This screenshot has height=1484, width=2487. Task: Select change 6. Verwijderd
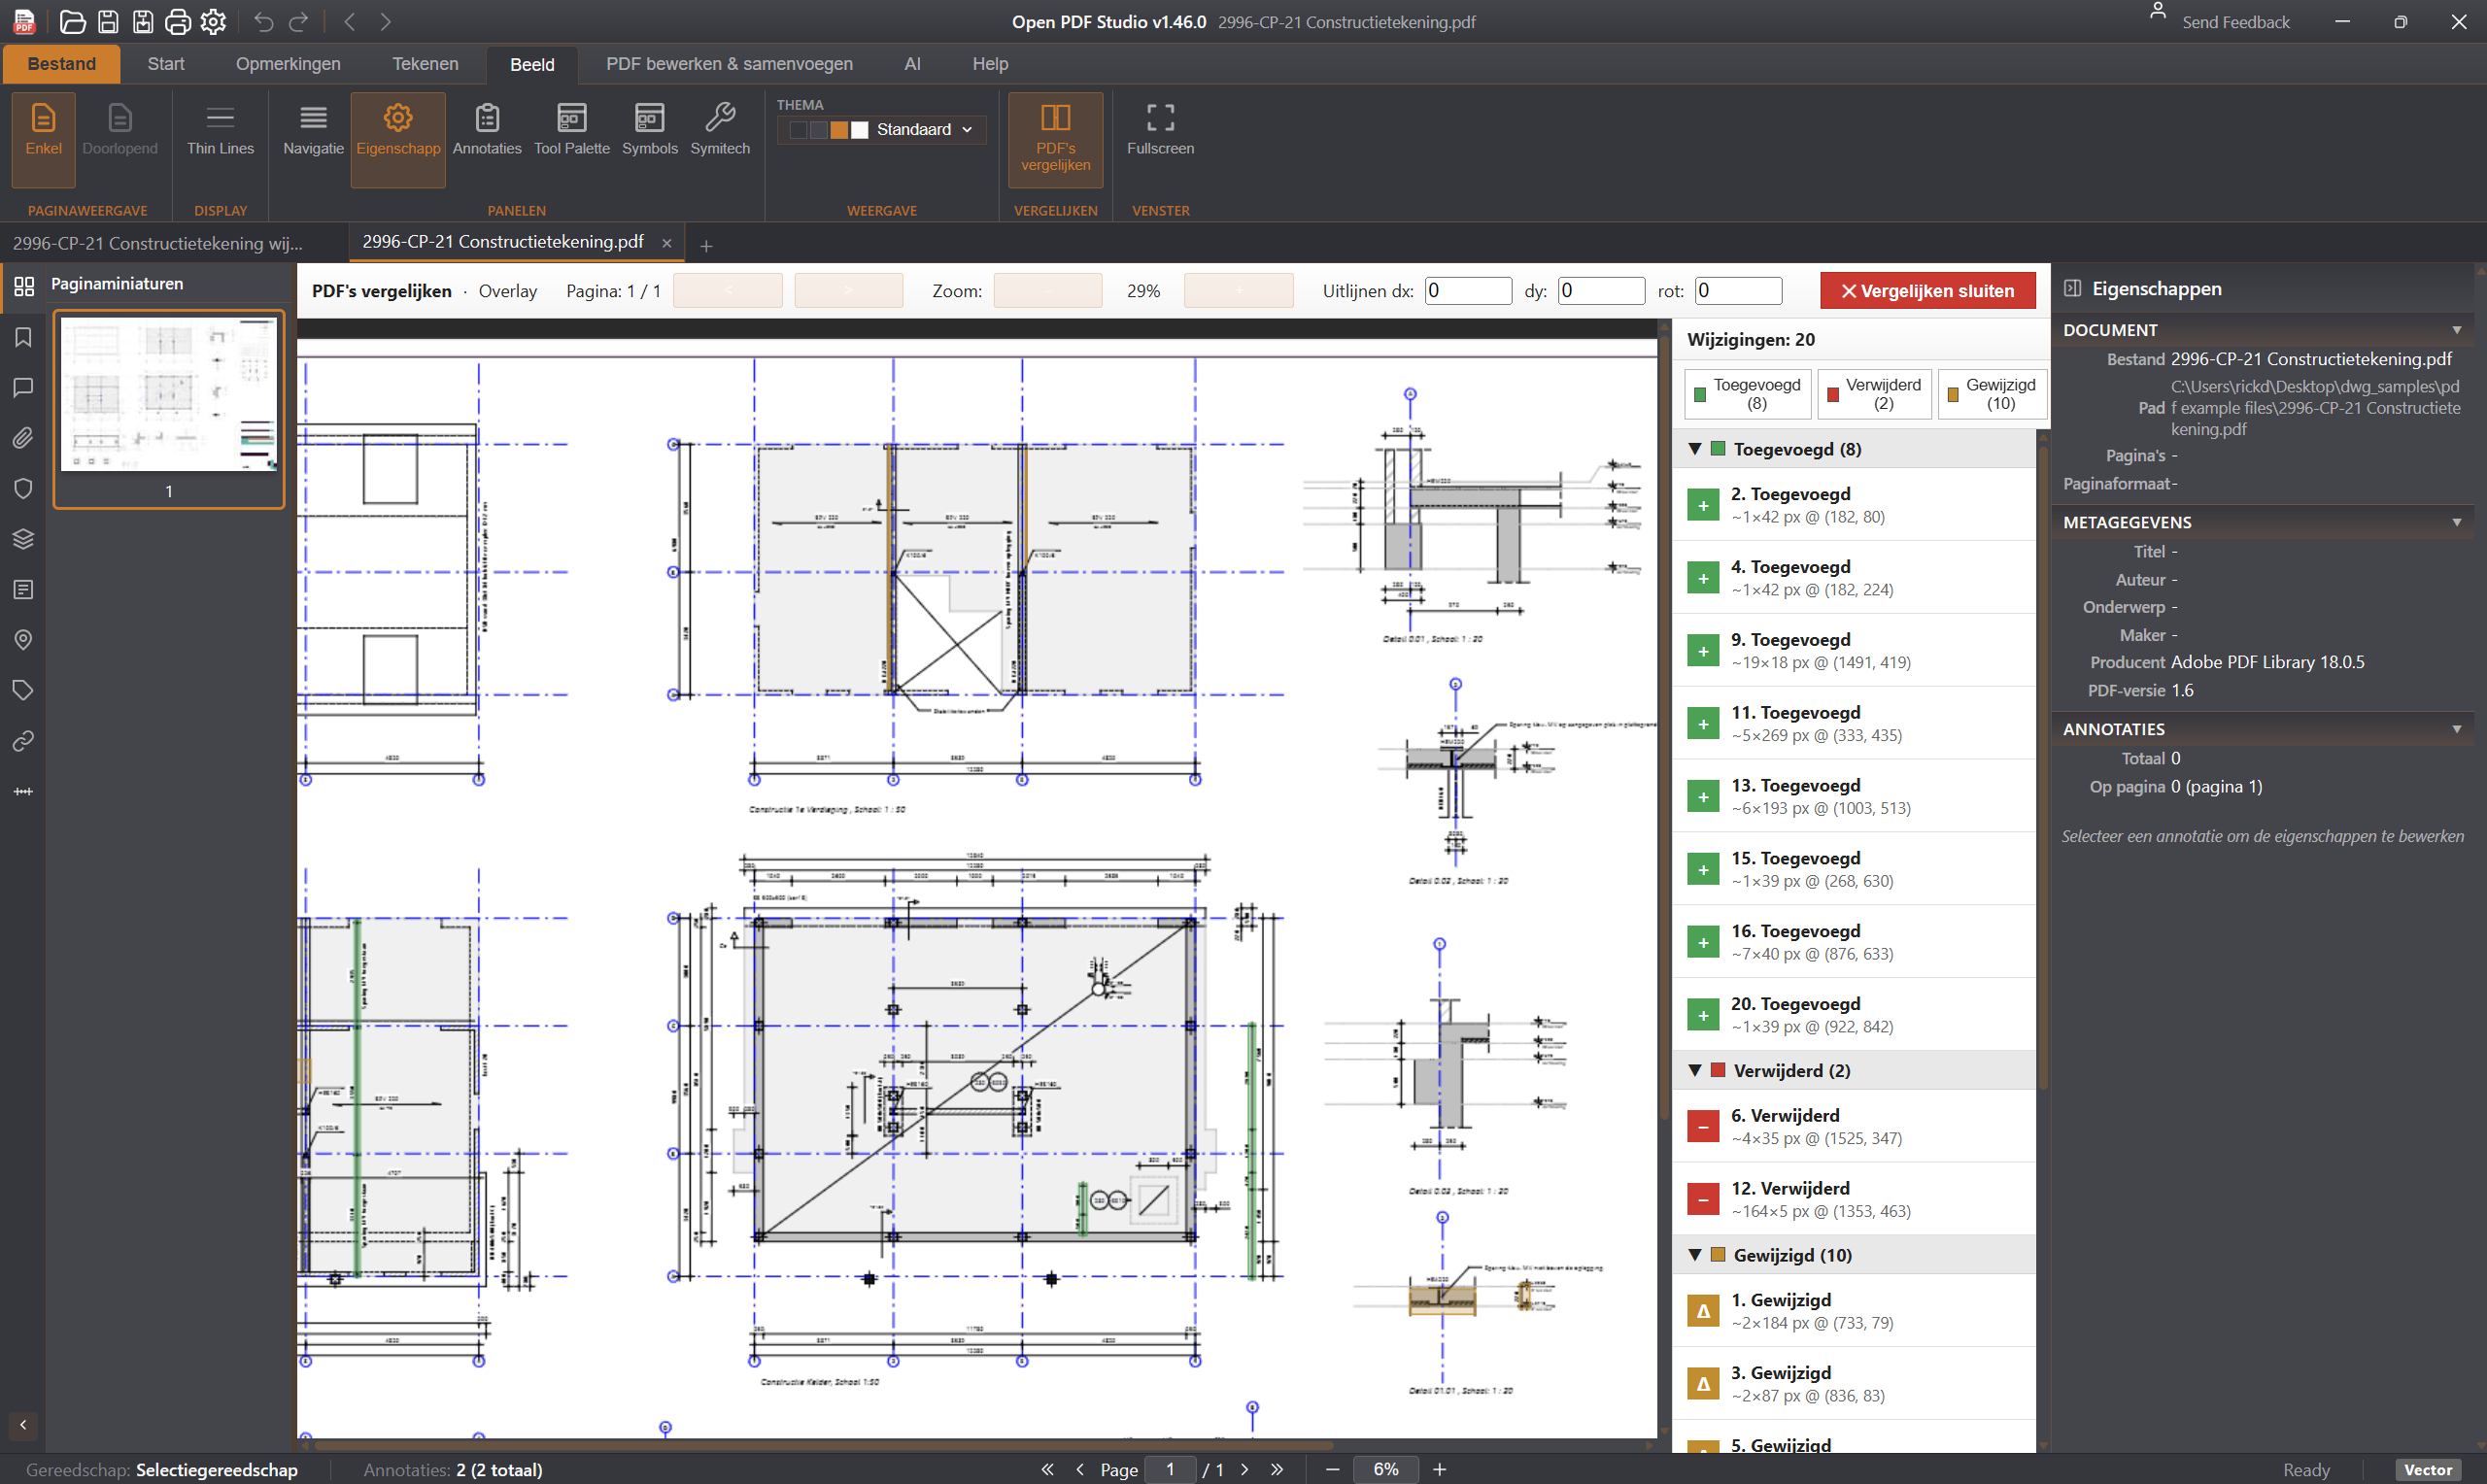pos(1854,1126)
